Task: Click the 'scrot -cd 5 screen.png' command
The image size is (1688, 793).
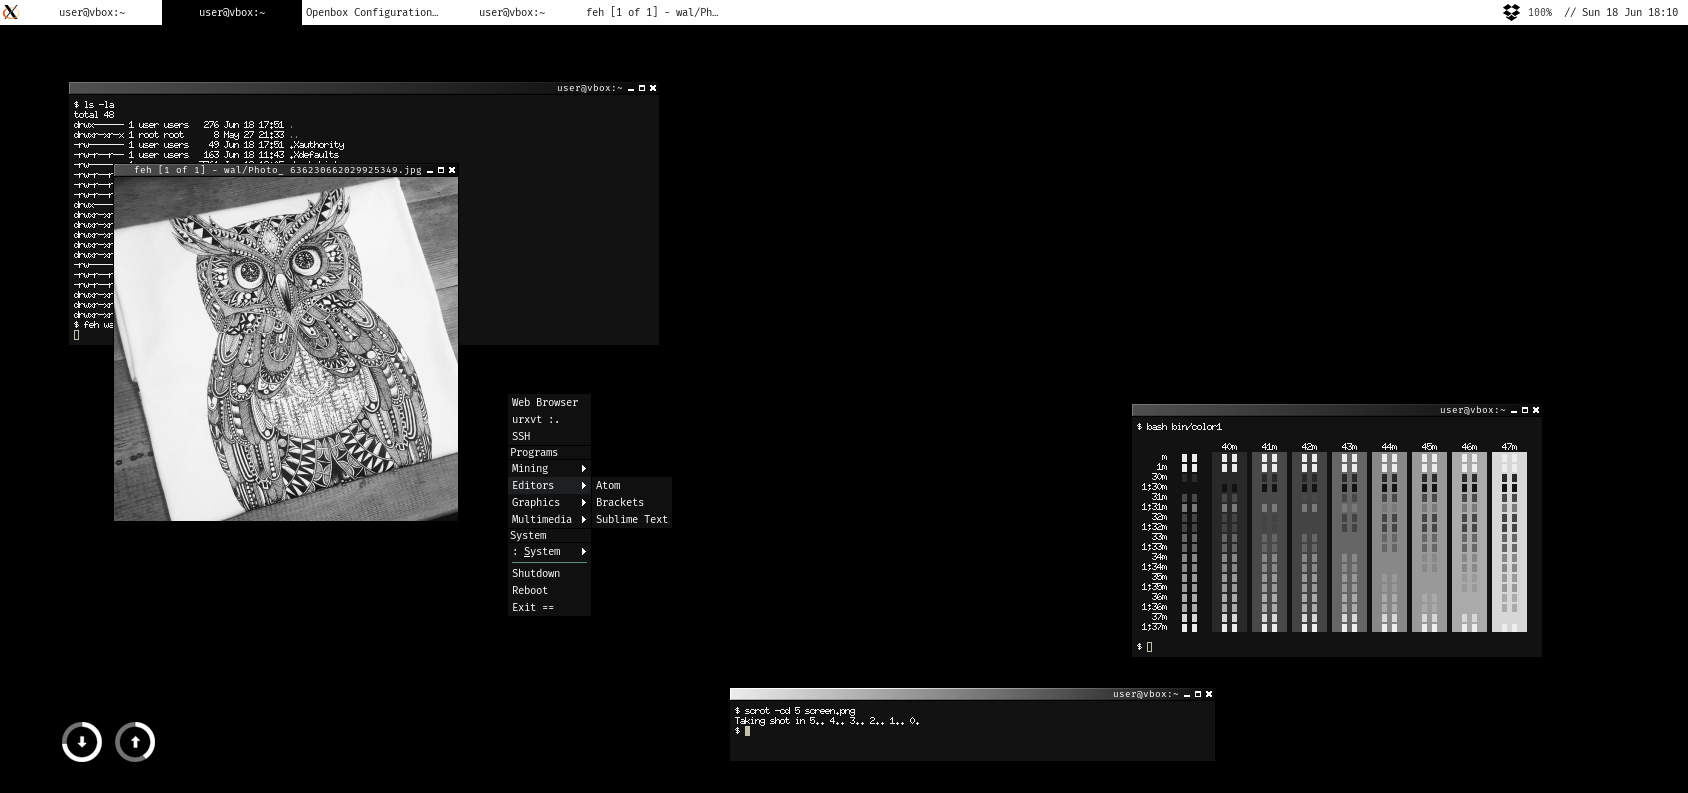Action: point(800,711)
